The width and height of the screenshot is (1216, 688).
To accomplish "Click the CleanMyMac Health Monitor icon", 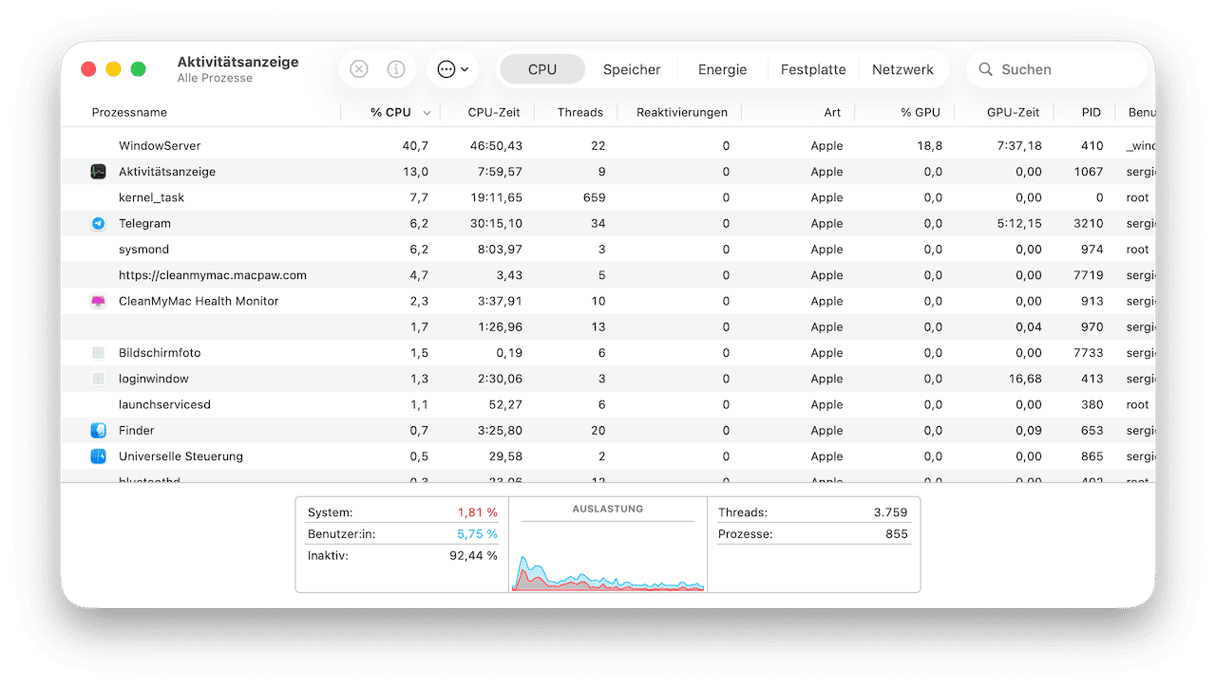I will pyautogui.click(x=98, y=301).
